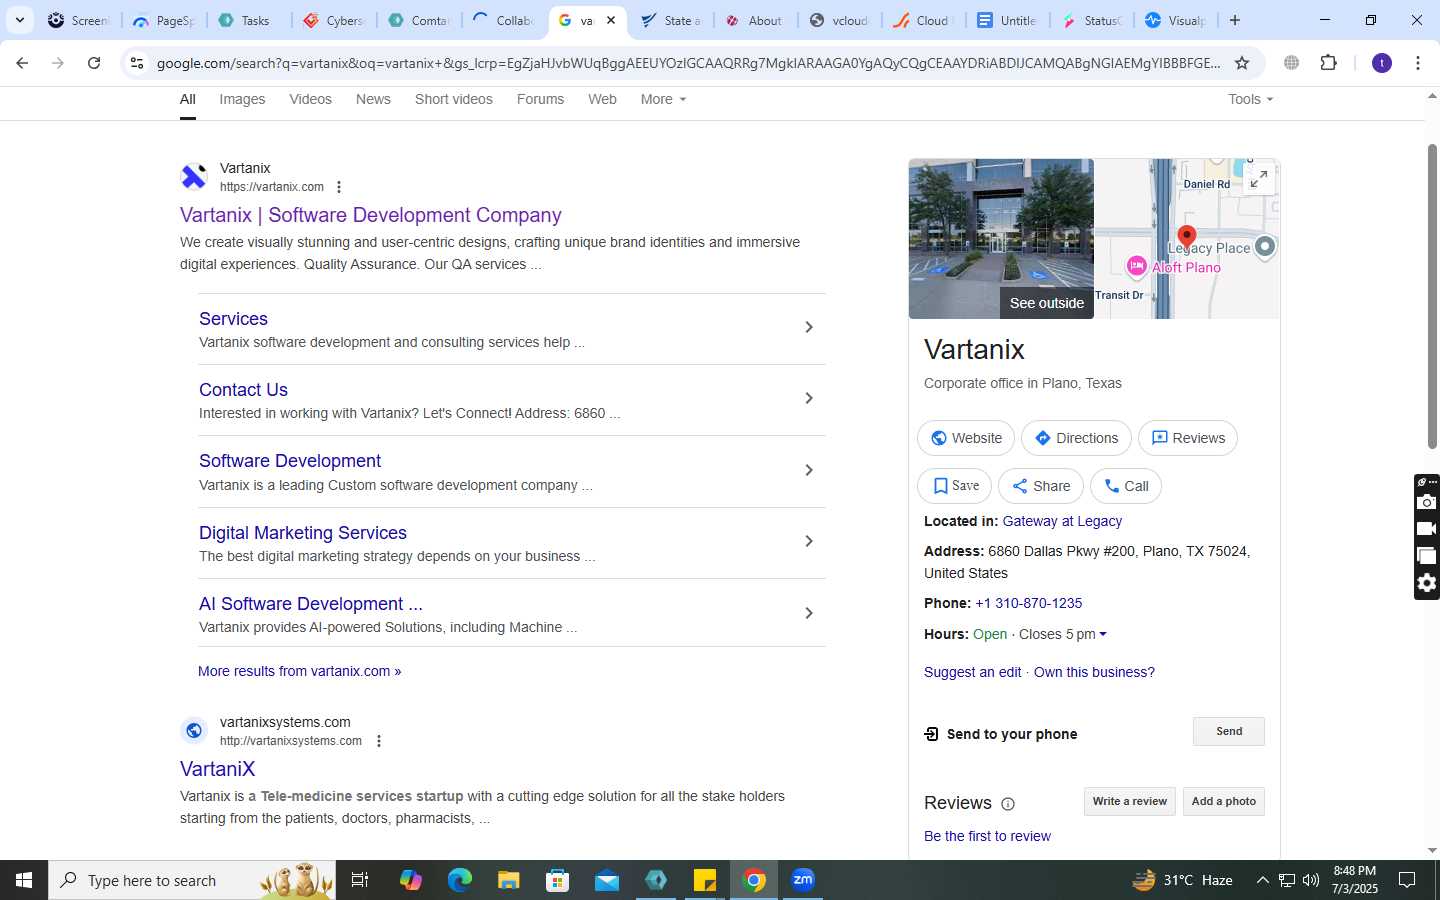Expand the Contact Us sitelink chevron

click(809, 398)
